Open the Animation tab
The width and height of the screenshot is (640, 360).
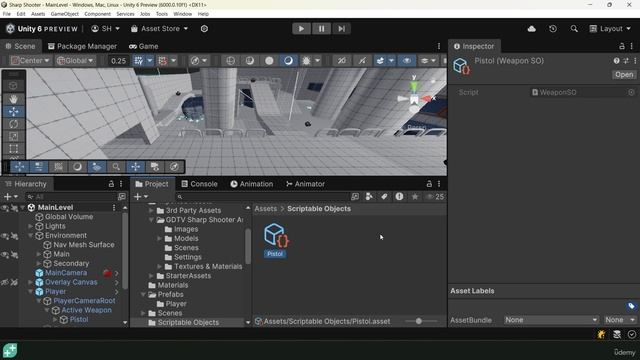(x=251, y=184)
